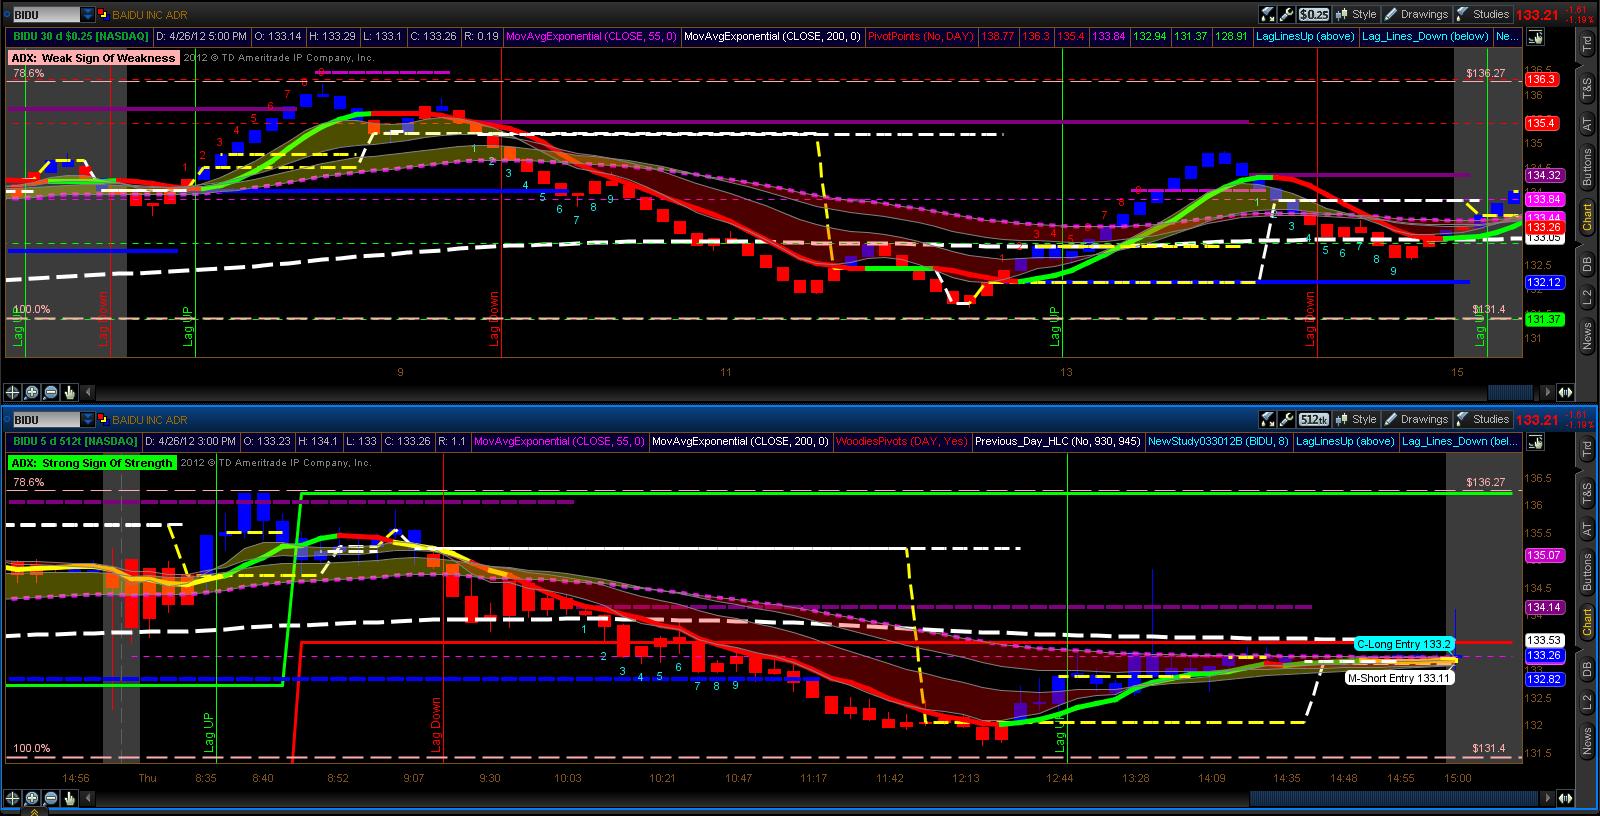Select the Chart side tab on the 30-day chart
Image resolution: width=1600 pixels, height=816 pixels.
[x=1587, y=218]
